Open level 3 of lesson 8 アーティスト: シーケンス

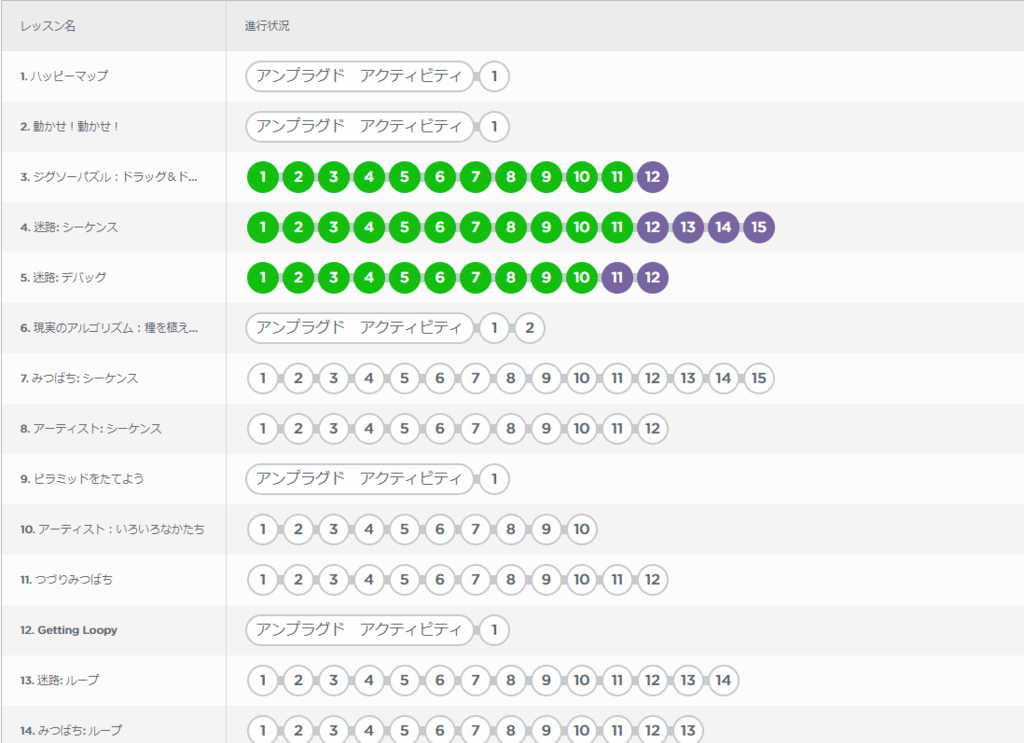point(334,428)
